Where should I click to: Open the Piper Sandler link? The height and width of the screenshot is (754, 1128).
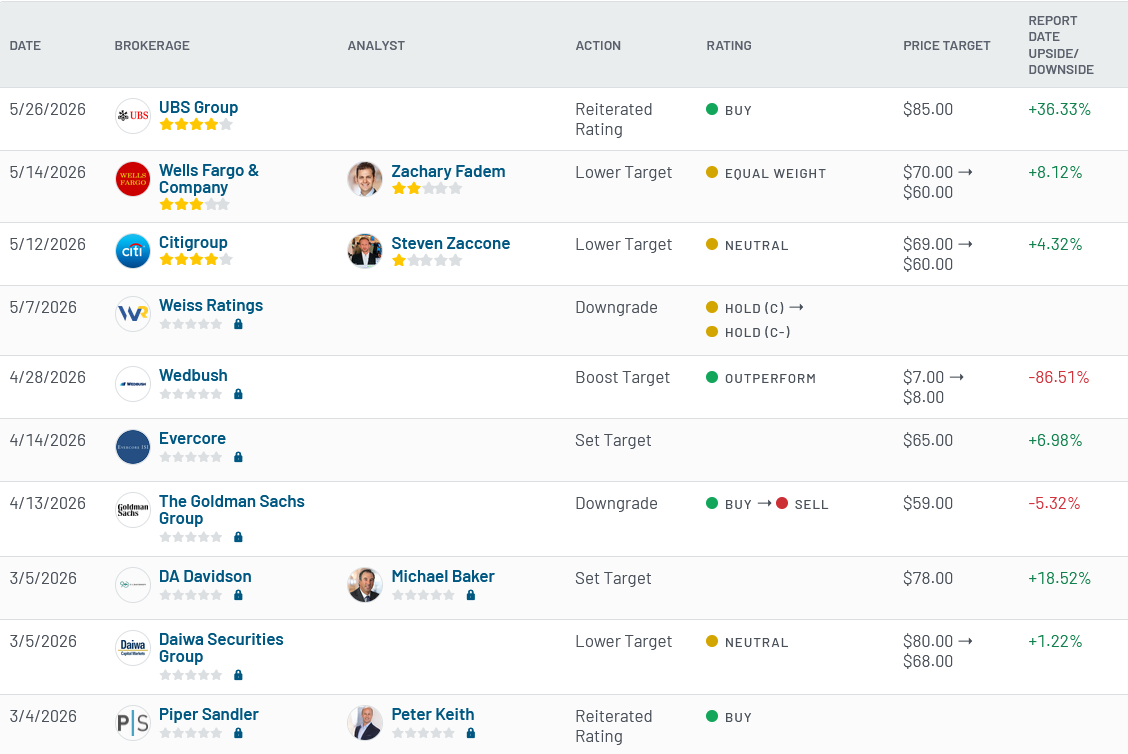click(x=209, y=714)
